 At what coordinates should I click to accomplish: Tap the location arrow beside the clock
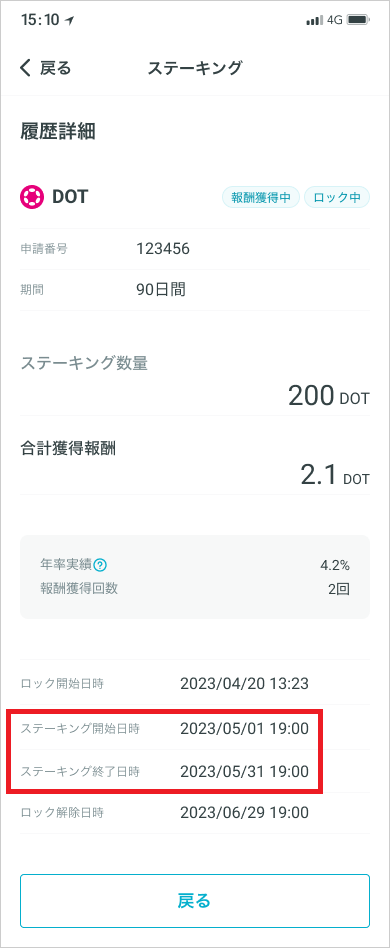[x=70, y=20]
